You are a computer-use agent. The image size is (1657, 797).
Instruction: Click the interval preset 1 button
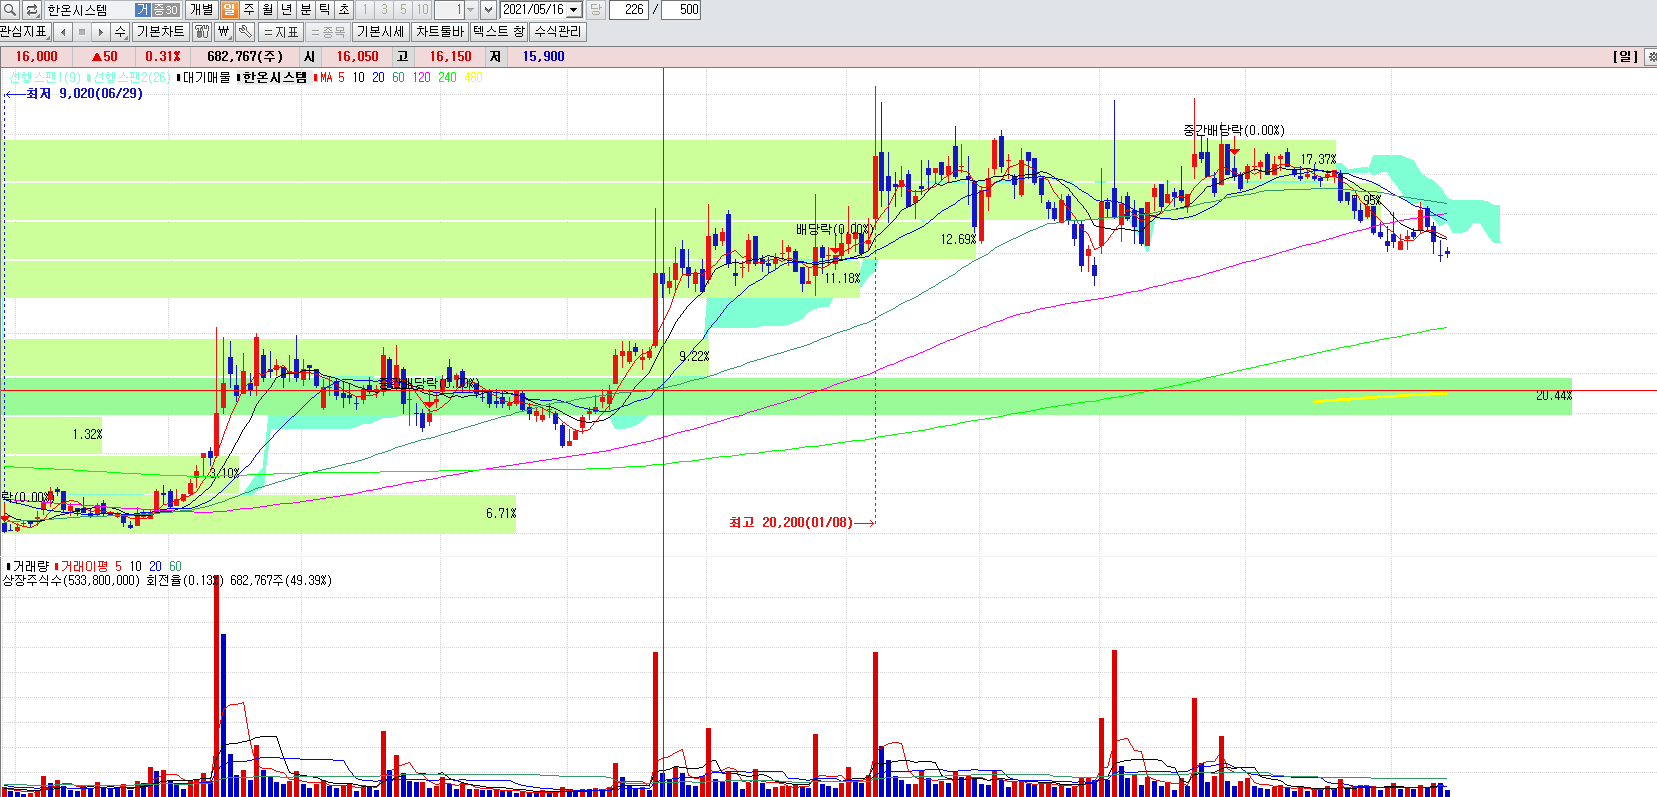[364, 10]
